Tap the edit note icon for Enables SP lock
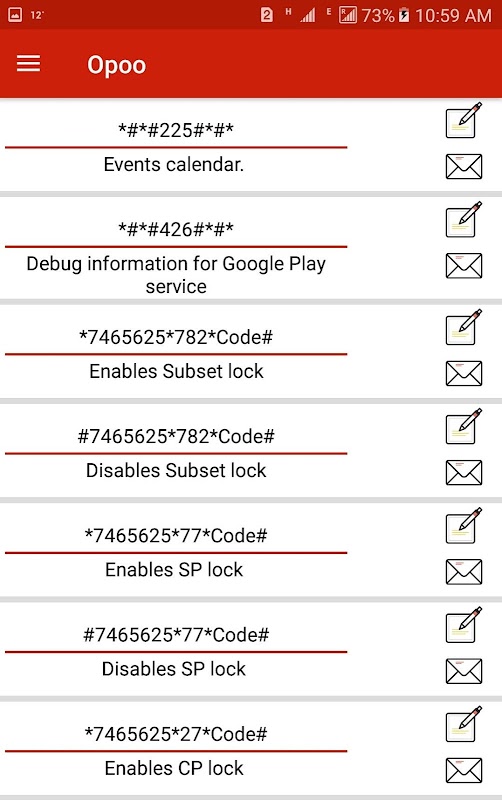Viewport: 502px width, 800px height. (464, 525)
